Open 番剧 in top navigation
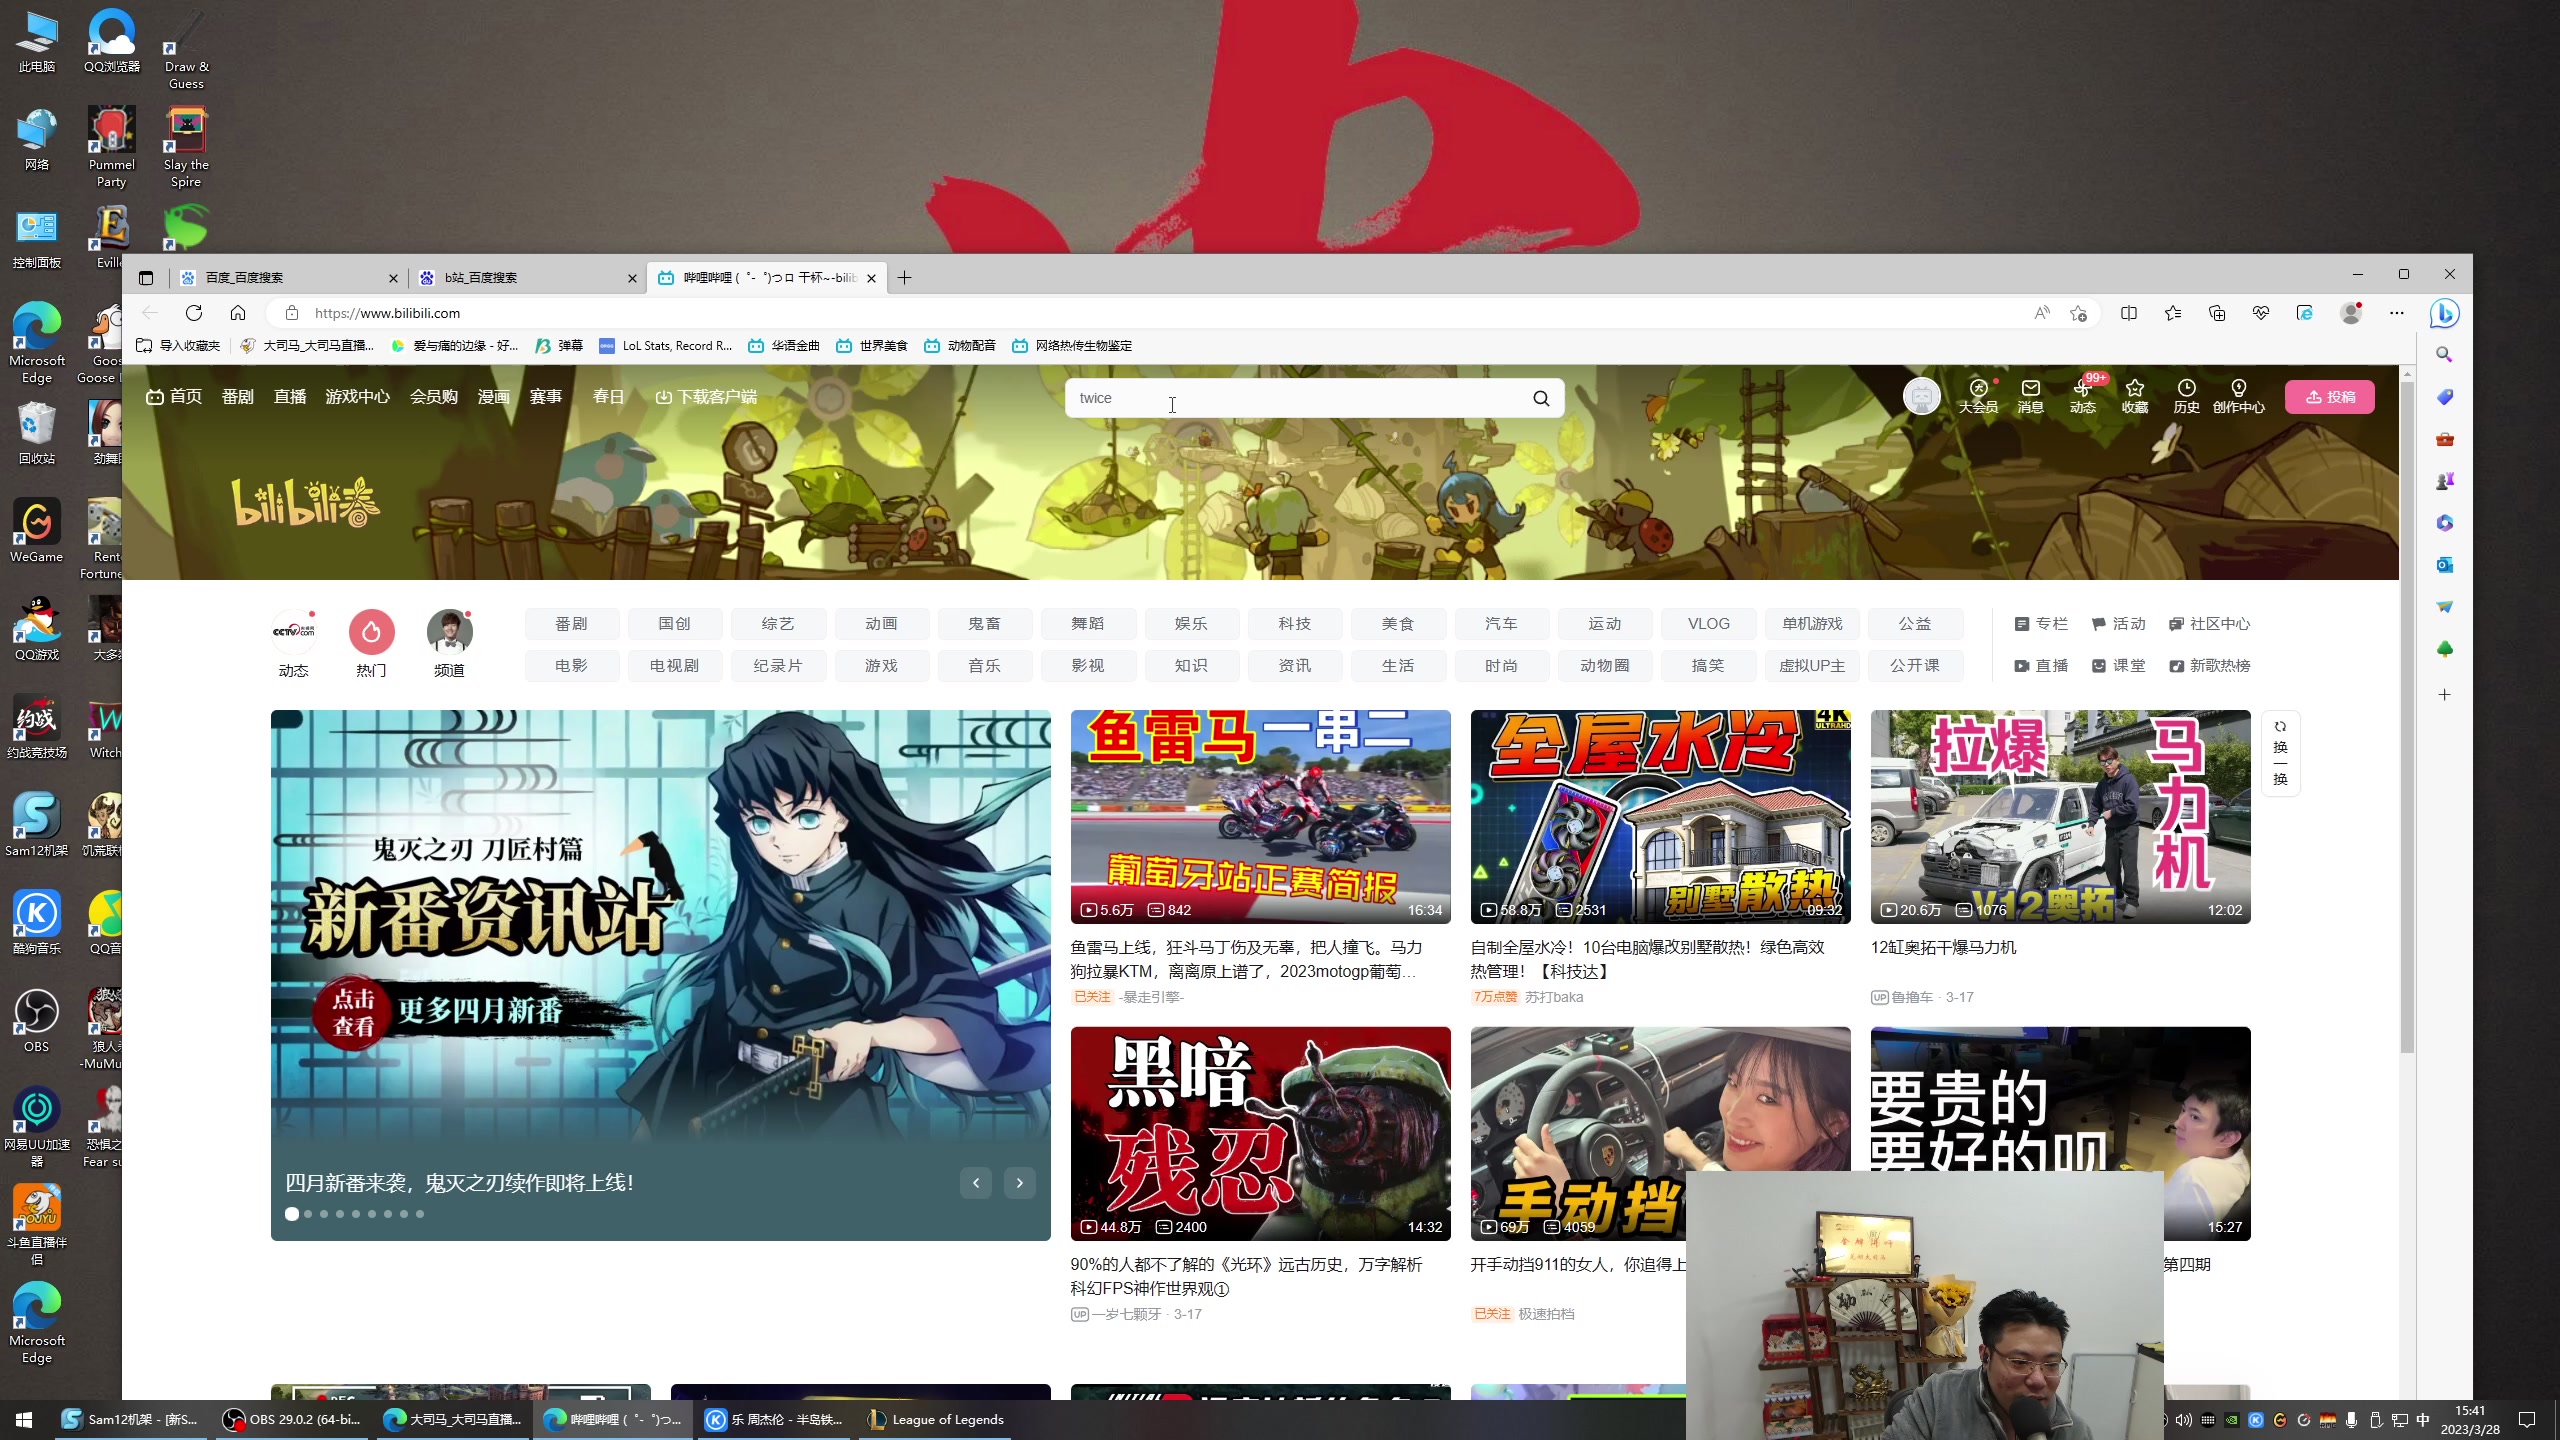Screen dimensions: 2560x1440 238,397
